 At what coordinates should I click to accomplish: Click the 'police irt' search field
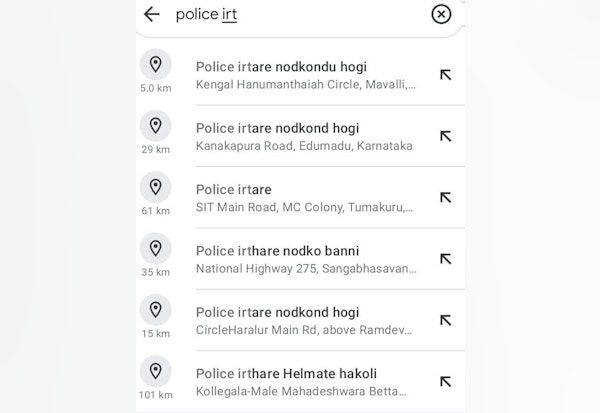pos(290,14)
